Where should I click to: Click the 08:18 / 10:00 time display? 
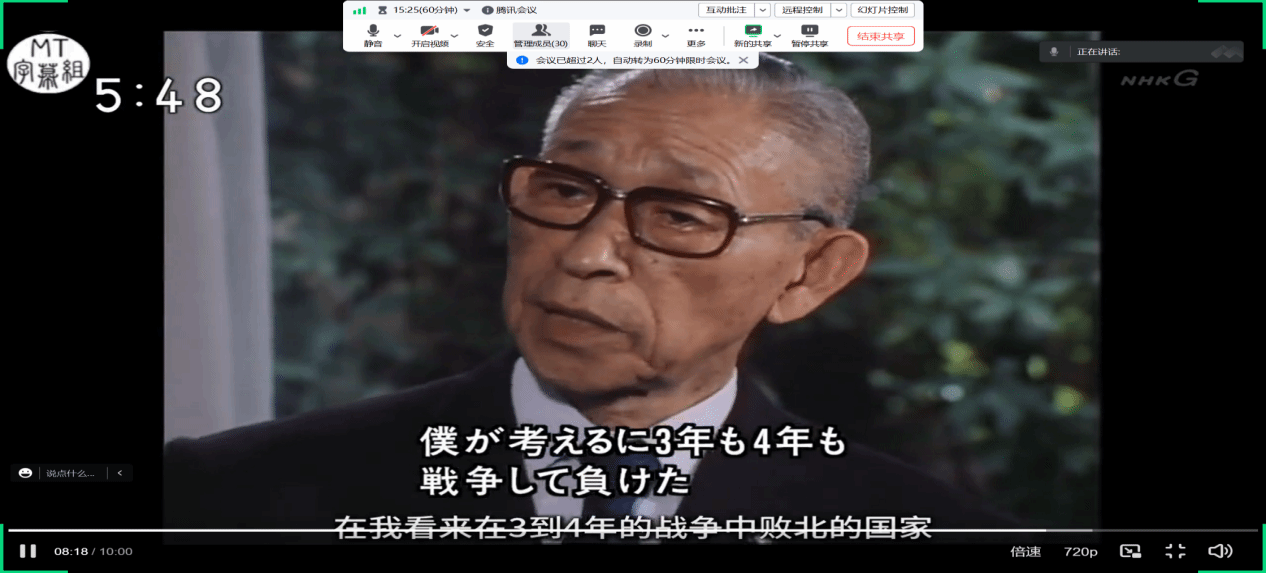(93, 552)
